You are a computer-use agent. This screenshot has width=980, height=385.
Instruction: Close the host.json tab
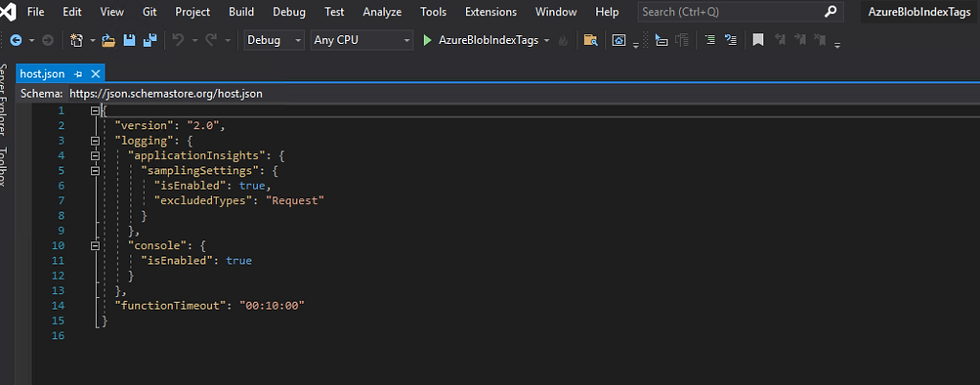coord(95,74)
